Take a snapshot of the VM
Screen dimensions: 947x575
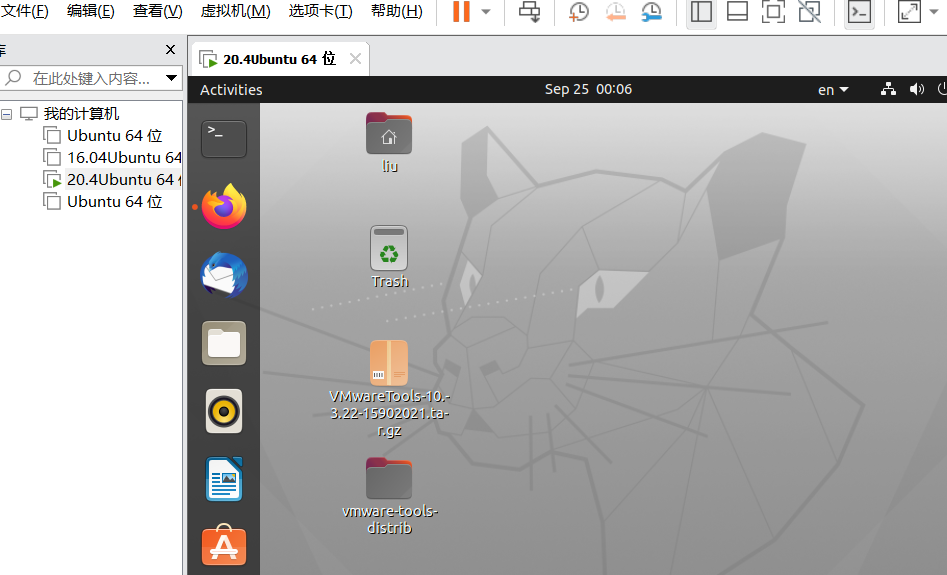click(x=579, y=11)
